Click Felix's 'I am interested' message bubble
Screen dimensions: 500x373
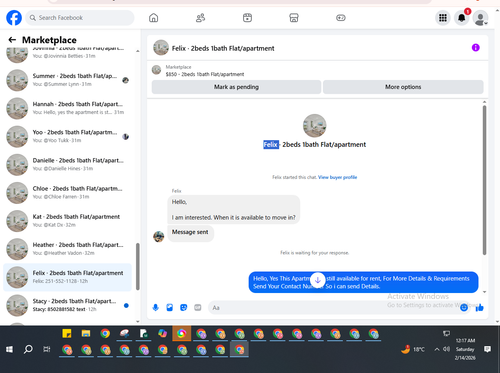click(x=233, y=210)
